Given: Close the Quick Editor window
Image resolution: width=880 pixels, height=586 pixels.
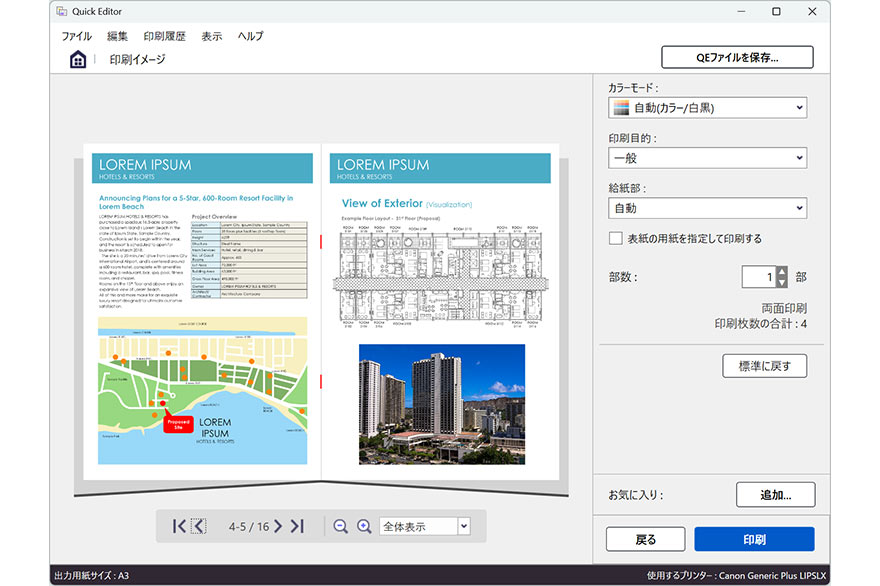Looking at the screenshot, I should [812, 11].
